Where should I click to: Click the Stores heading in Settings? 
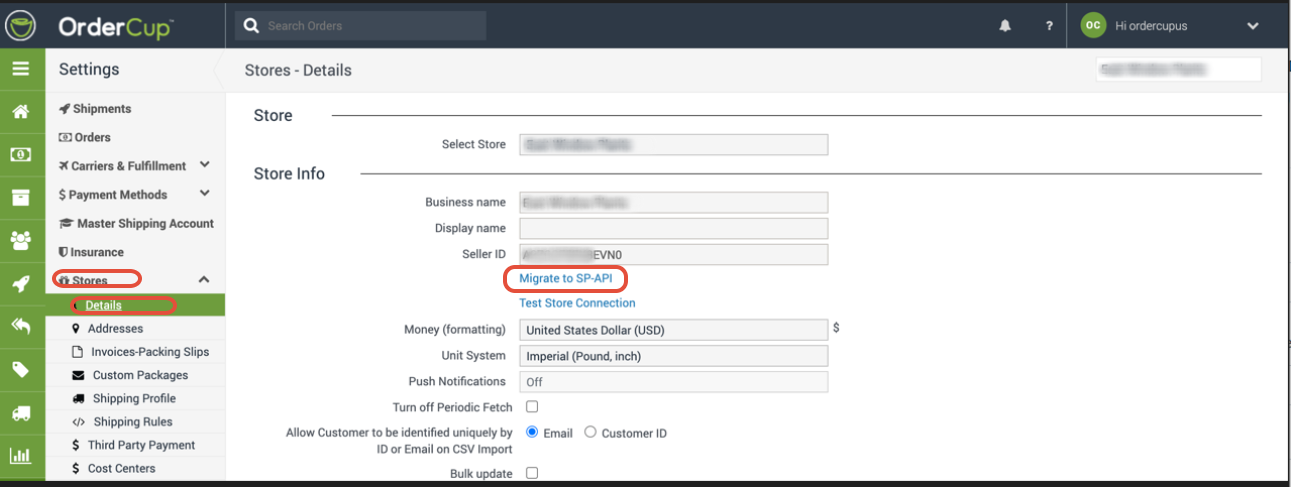(89, 281)
